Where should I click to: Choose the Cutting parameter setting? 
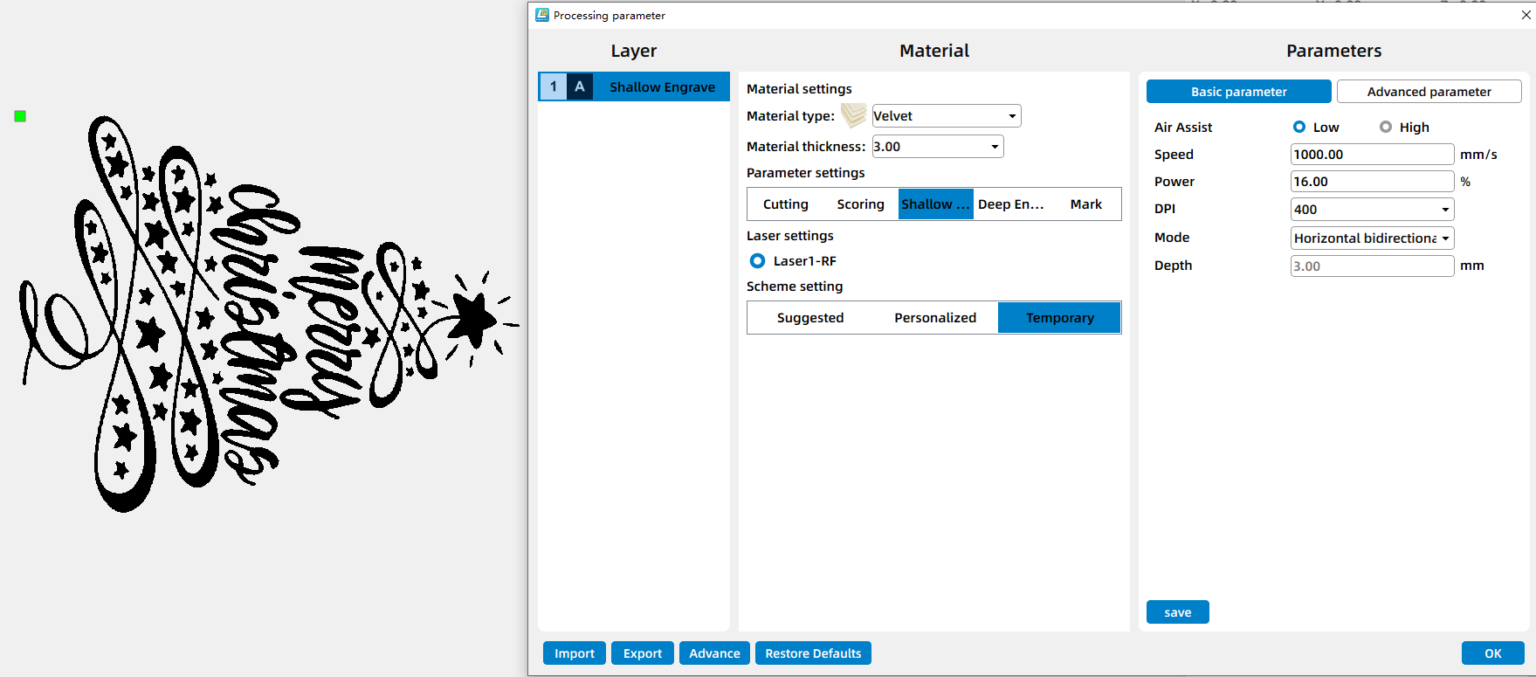[x=785, y=204]
